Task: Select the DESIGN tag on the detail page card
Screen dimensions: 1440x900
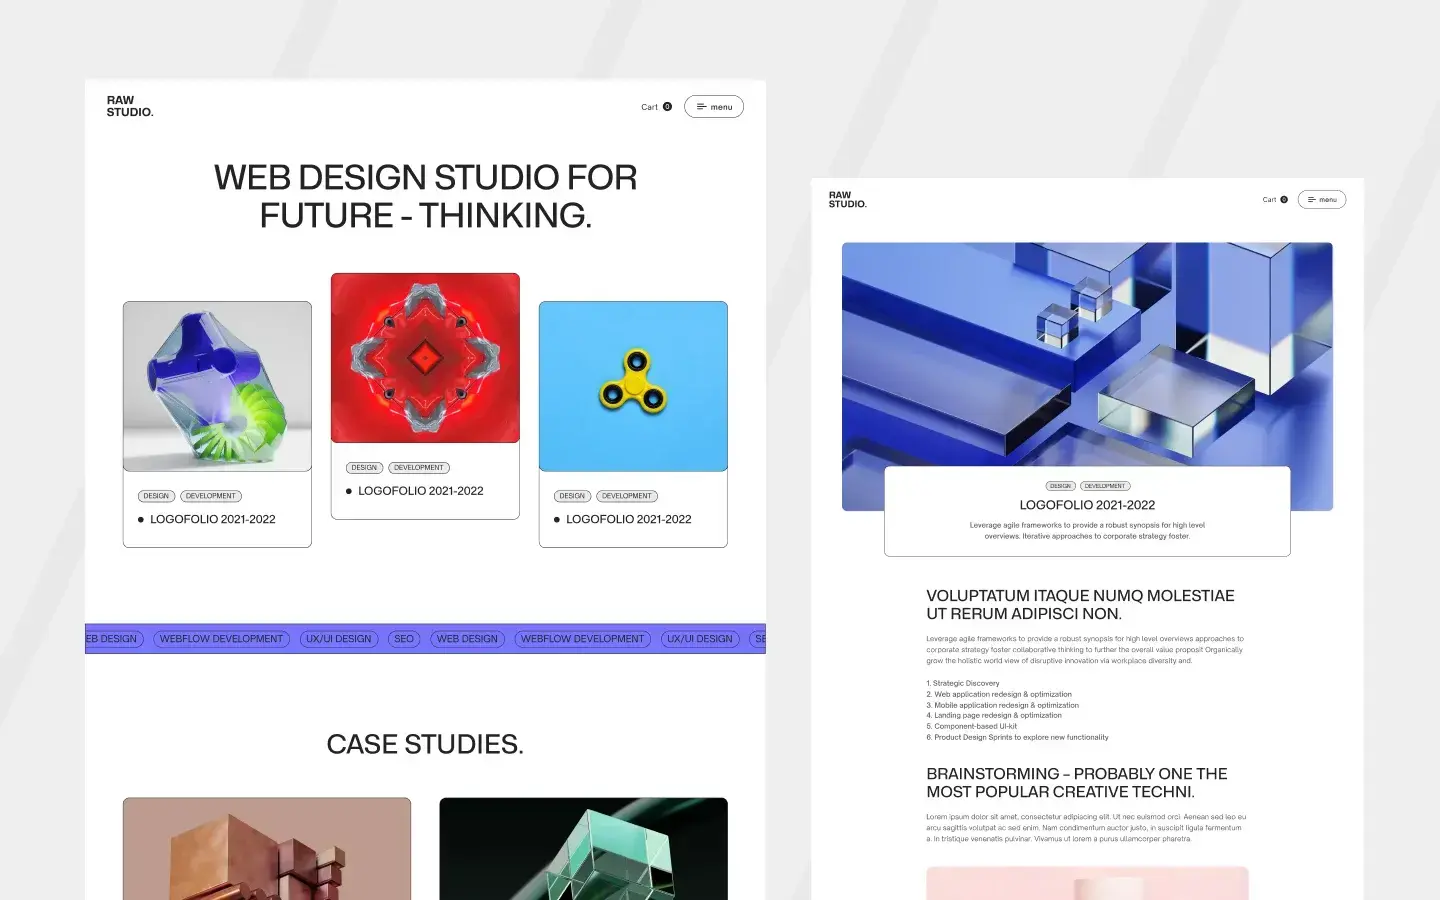Action: pyautogui.click(x=1060, y=485)
